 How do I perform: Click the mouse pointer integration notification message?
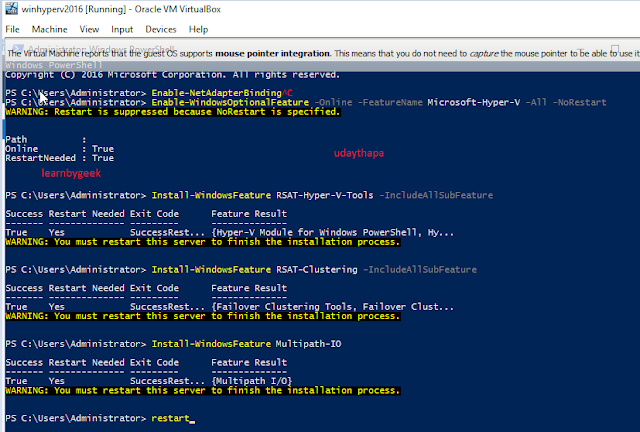323,53
